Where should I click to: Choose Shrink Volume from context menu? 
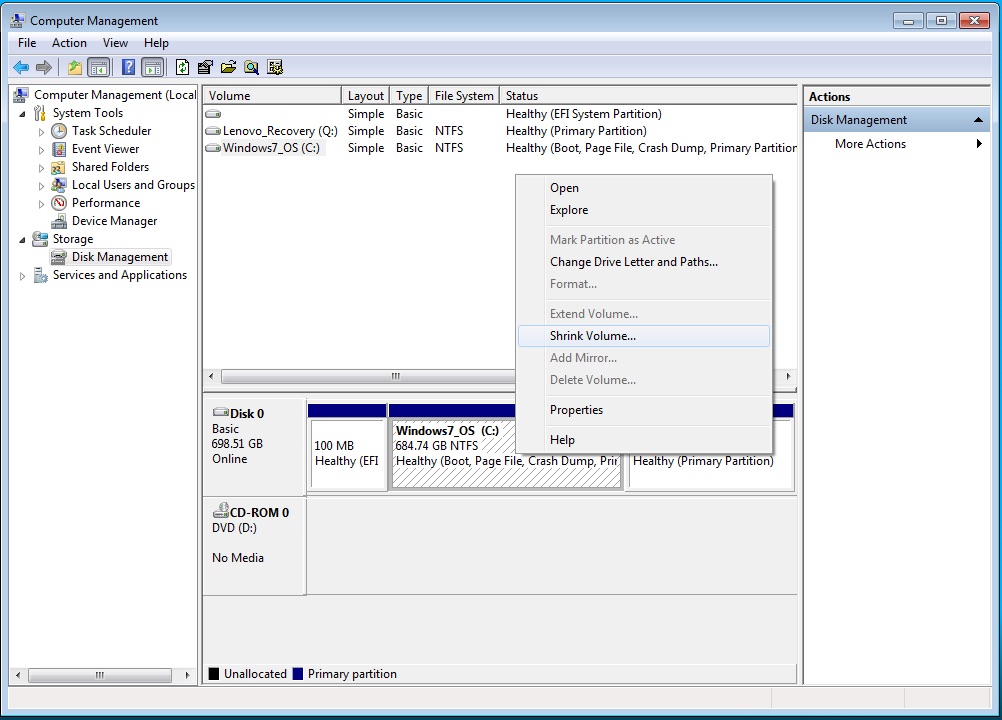point(644,336)
